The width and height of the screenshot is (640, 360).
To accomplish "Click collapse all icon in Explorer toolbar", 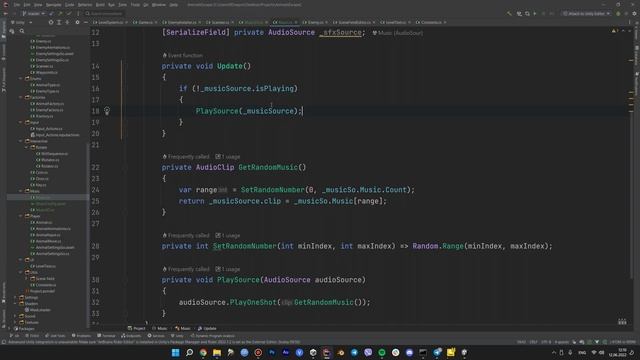I will click(68, 22).
